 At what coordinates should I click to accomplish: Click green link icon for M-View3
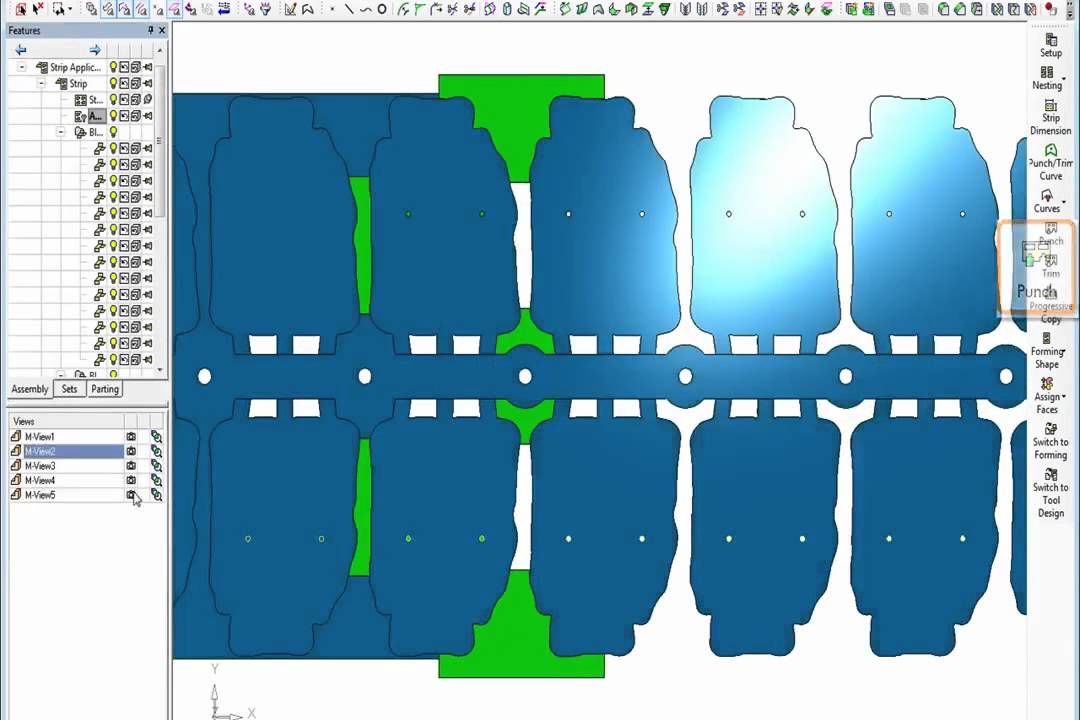pyautogui.click(x=156, y=466)
